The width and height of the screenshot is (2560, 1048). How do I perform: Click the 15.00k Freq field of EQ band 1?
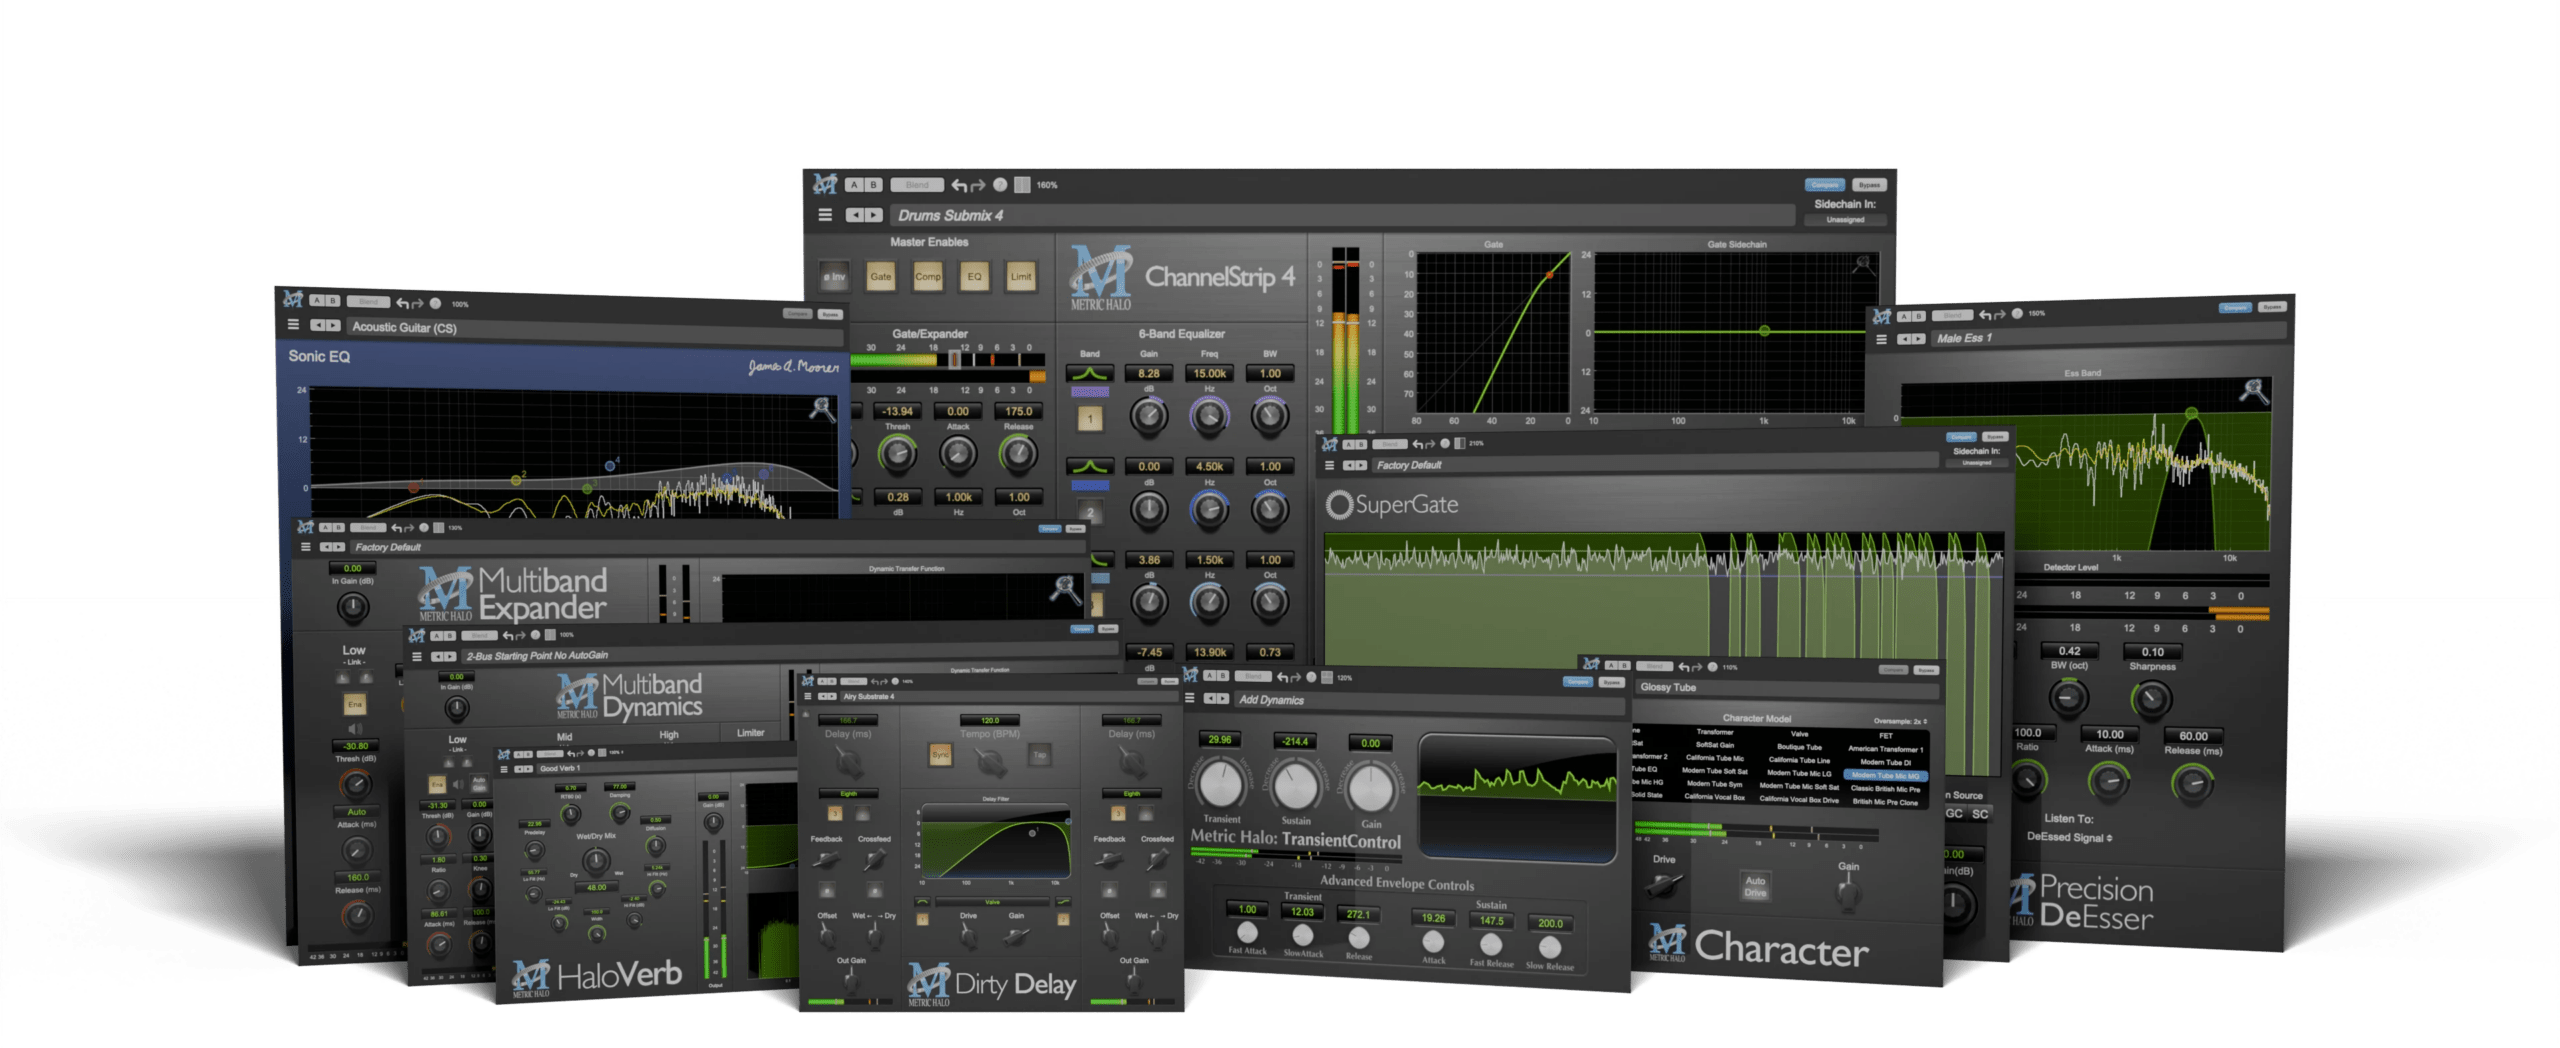pos(1209,374)
